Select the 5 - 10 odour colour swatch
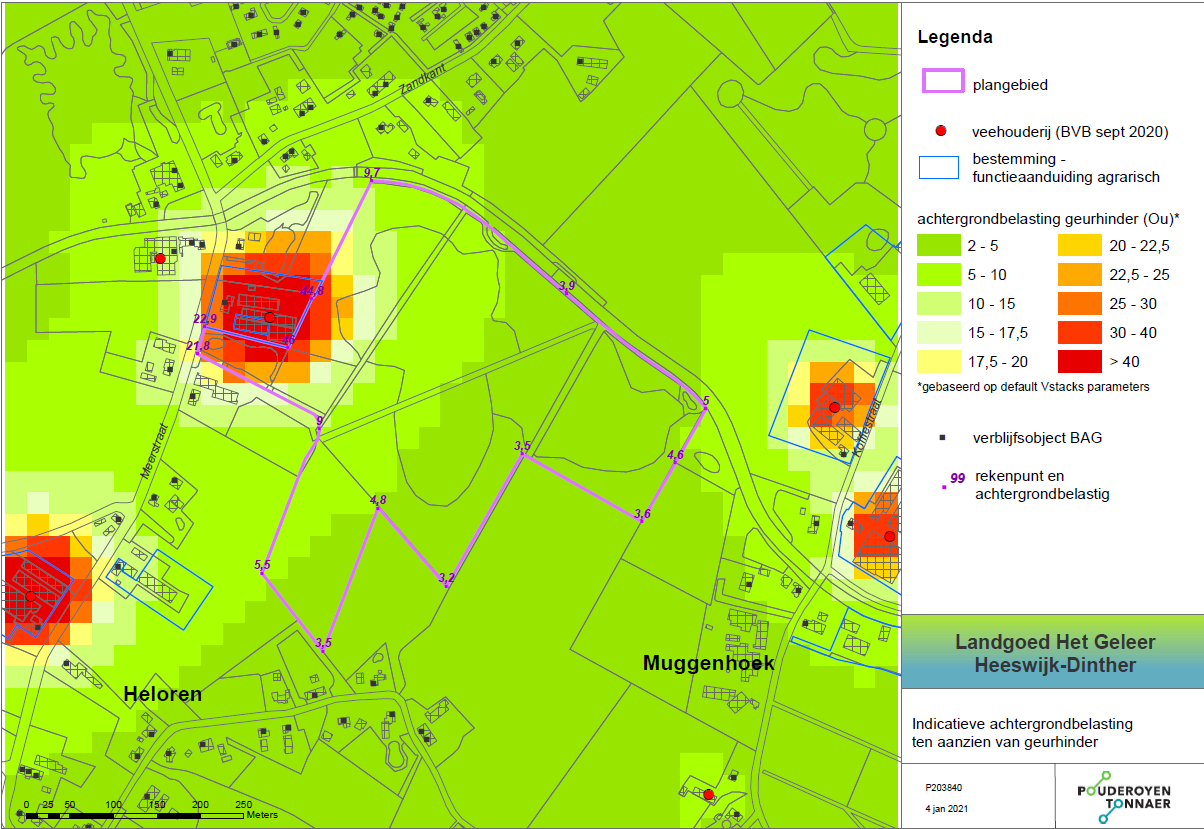This screenshot has width=1204, height=829. 941,276
